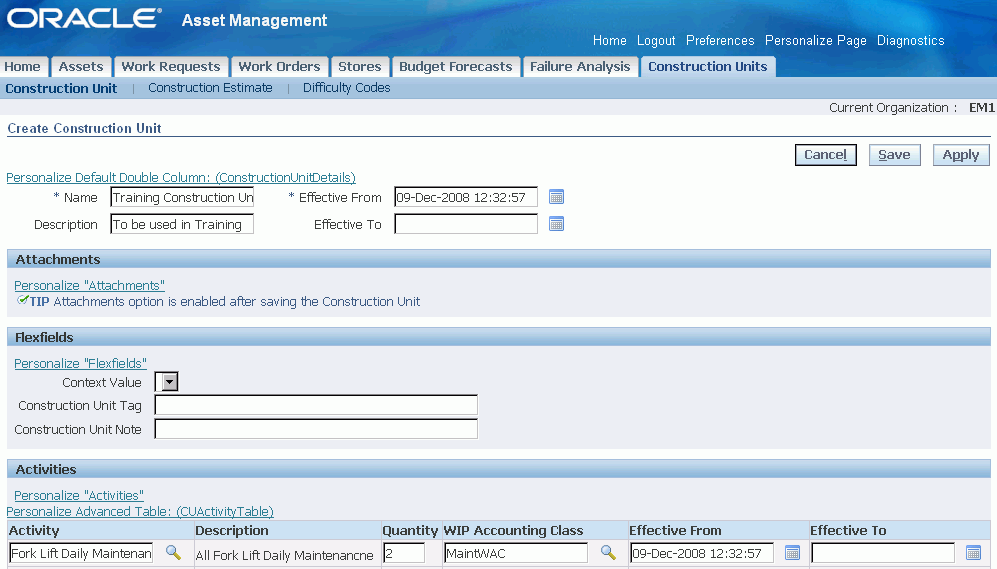Open Personalize Default Double Column link
997x569 pixels.
tap(181, 177)
